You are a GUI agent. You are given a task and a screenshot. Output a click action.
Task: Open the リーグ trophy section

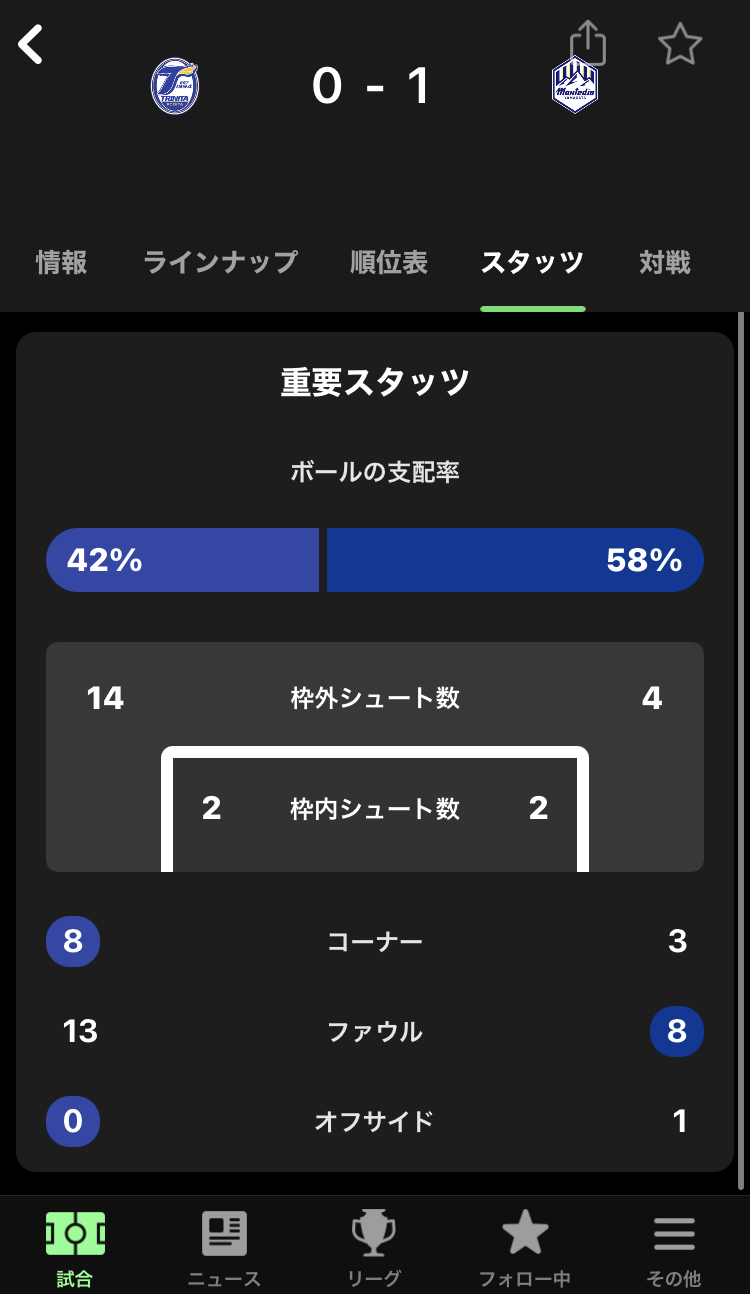click(374, 1246)
